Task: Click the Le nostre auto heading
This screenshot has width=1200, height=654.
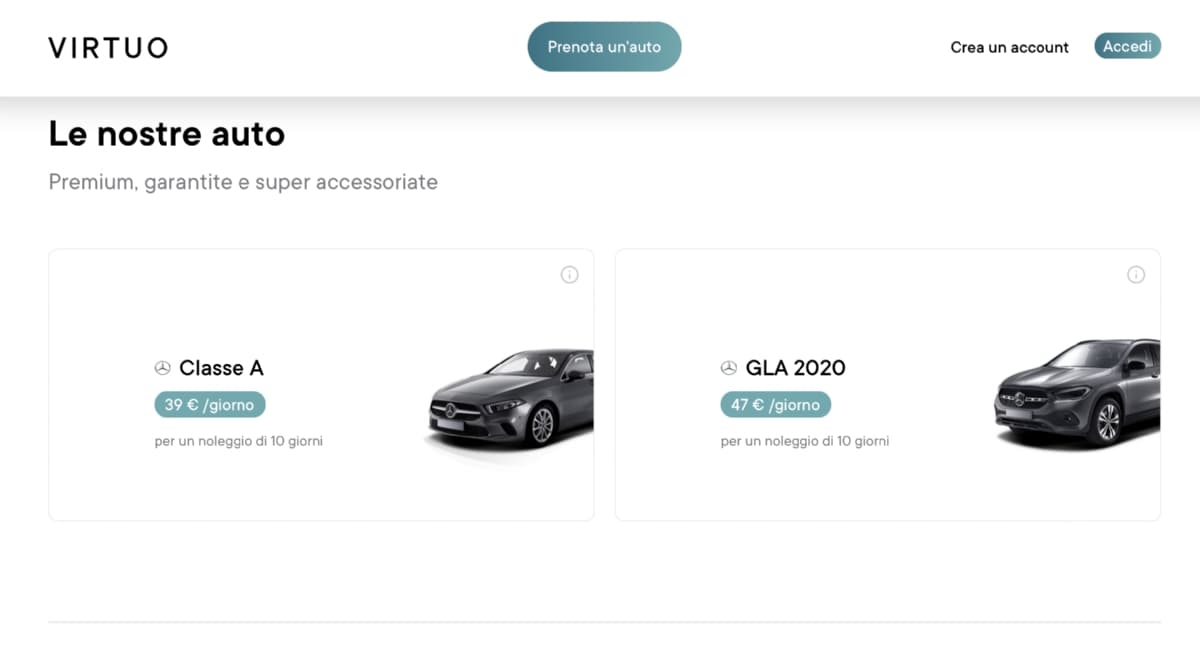Action: pos(167,134)
